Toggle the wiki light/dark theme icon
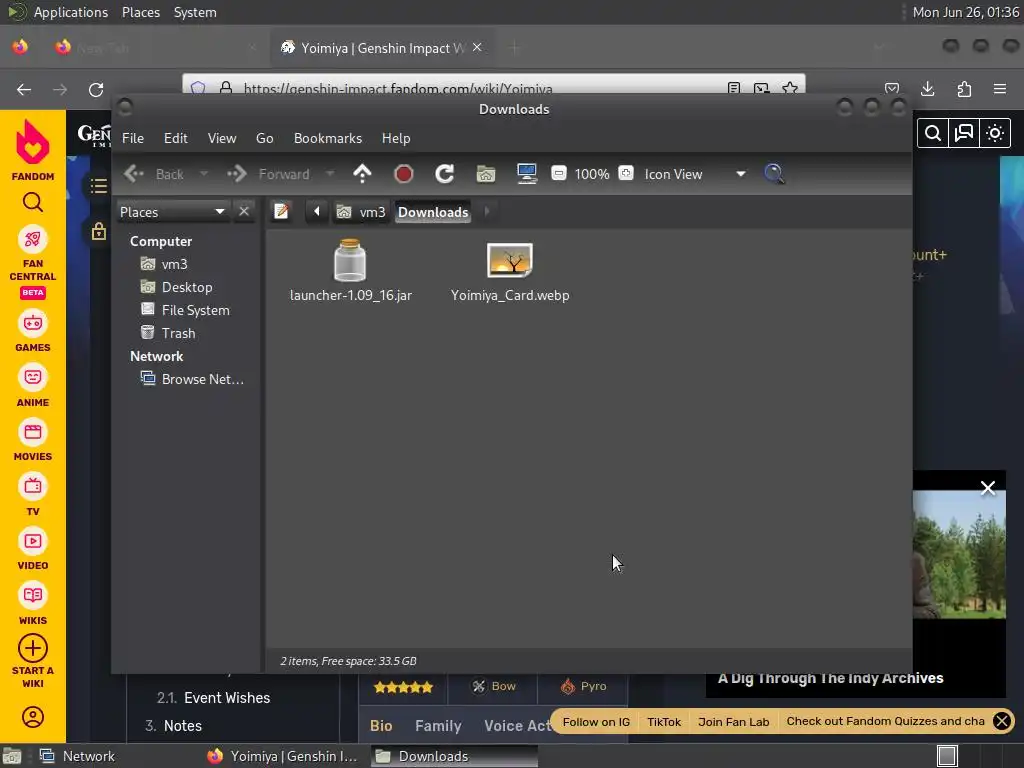 pos(995,133)
